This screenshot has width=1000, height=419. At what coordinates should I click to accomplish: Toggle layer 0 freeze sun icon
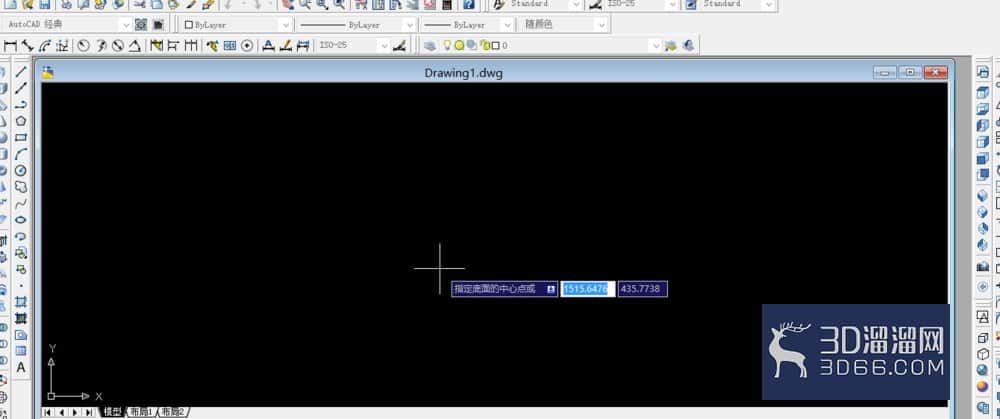pyautogui.click(x=459, y=45)
